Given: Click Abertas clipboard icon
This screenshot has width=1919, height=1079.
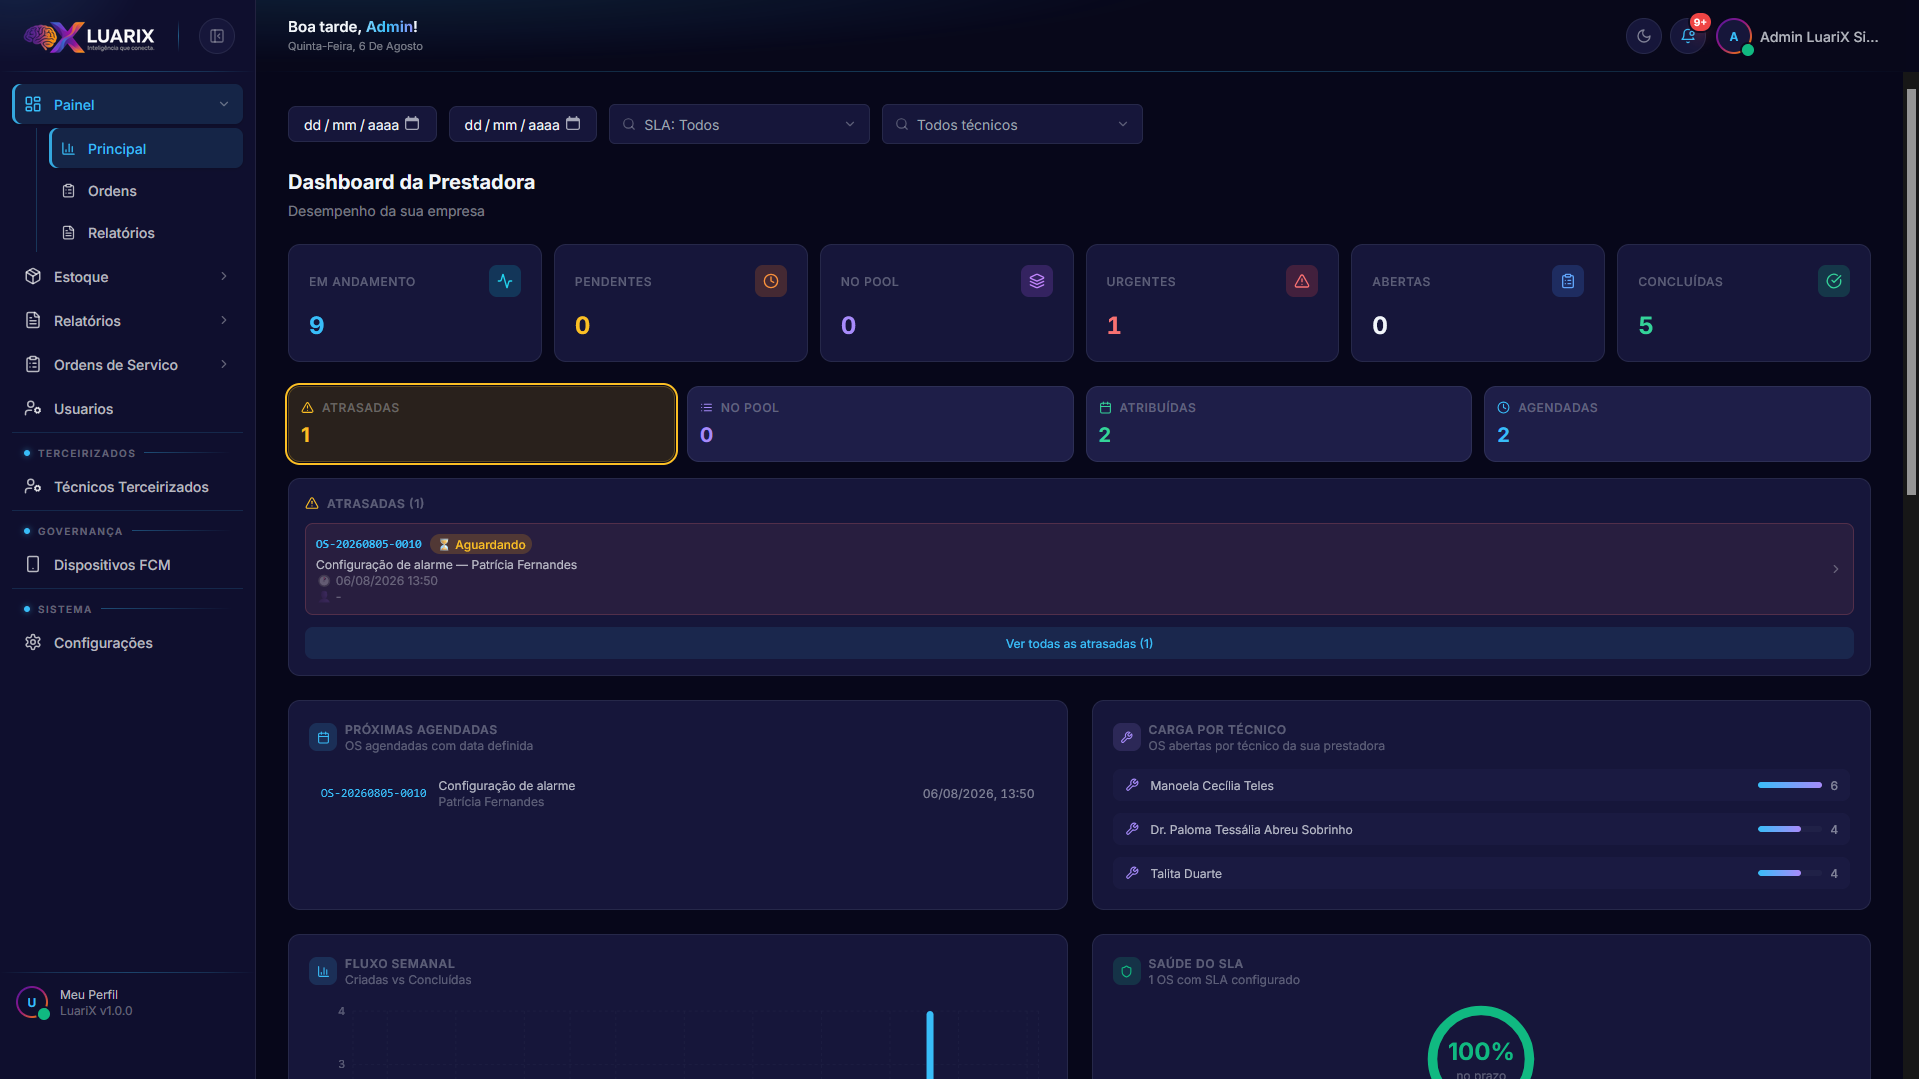Looking at the screenshot, I should [x=1568, y=281].
